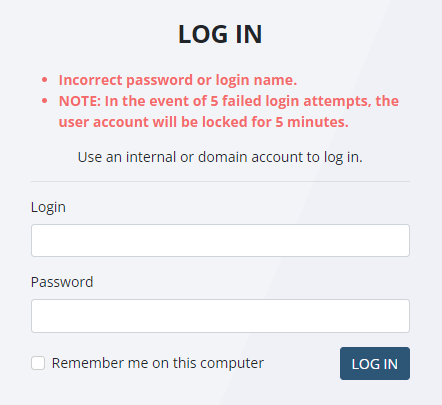The height and width of the screenshot is (405, 442).
Task: Focus the Password input field
Action: point(220,316)
